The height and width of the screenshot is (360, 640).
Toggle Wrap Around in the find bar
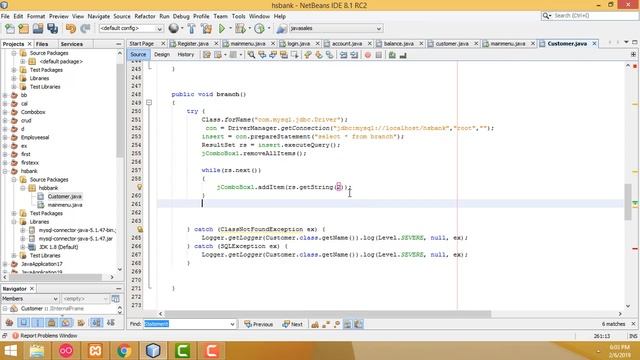click(358, 324)
